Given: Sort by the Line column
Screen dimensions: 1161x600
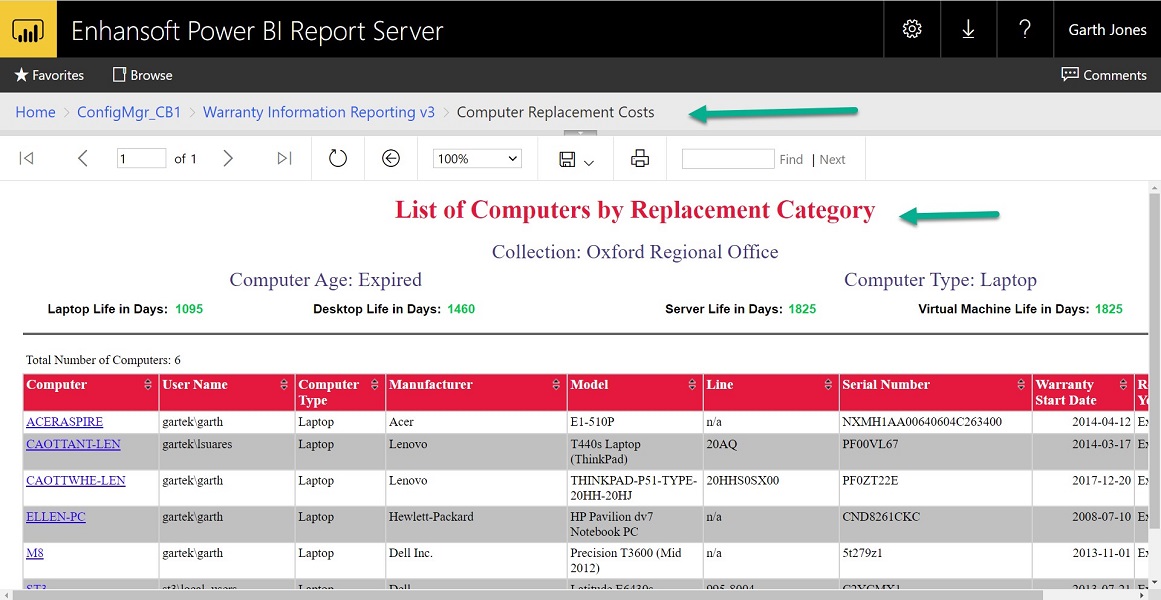Looking at the screenshot, I should pos(828,384).
